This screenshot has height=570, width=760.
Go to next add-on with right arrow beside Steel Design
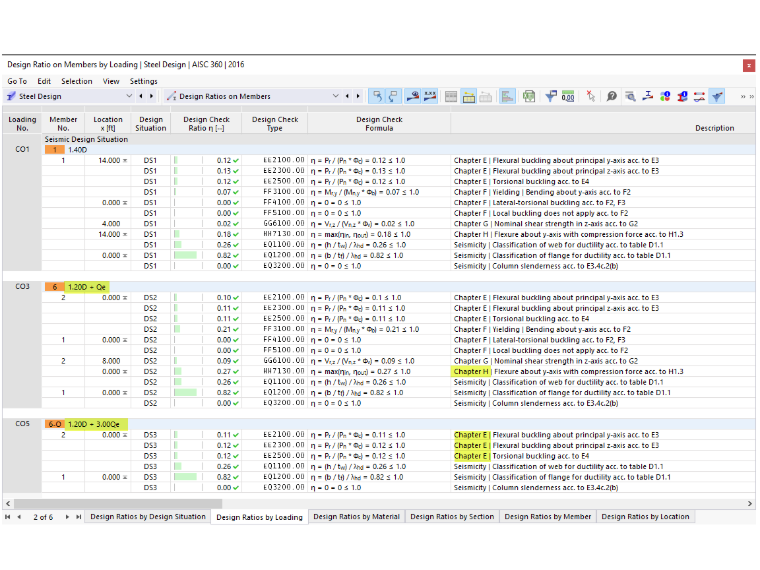point(152,96)
